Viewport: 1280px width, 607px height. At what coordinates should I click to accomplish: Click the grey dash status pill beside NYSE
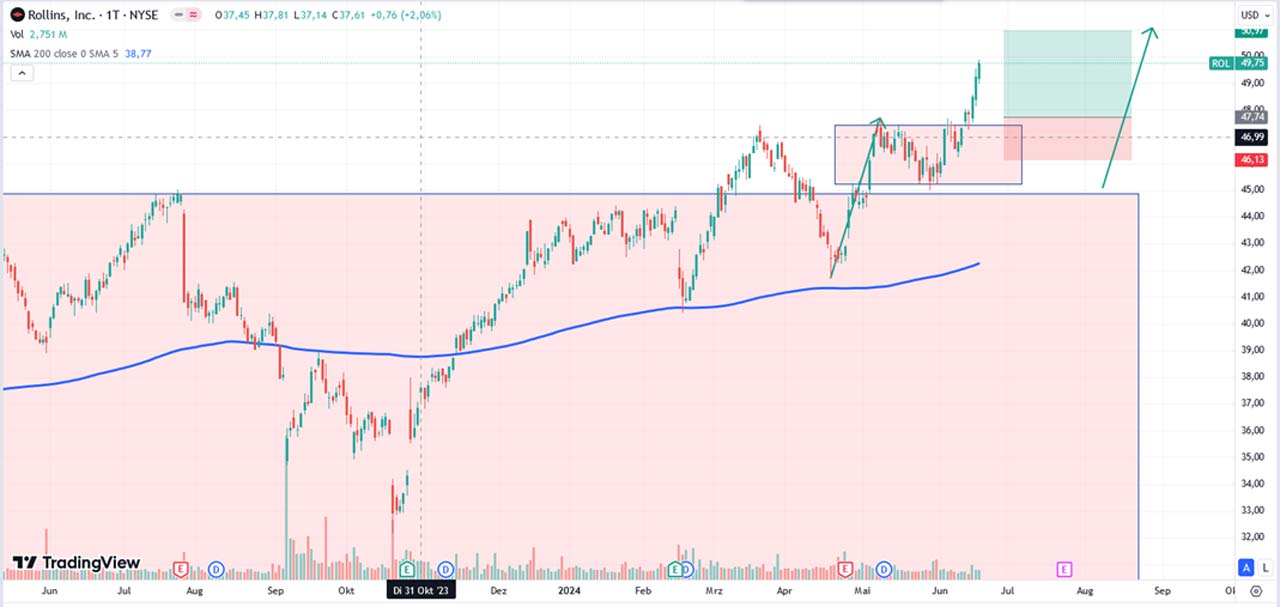pos(178,15)
